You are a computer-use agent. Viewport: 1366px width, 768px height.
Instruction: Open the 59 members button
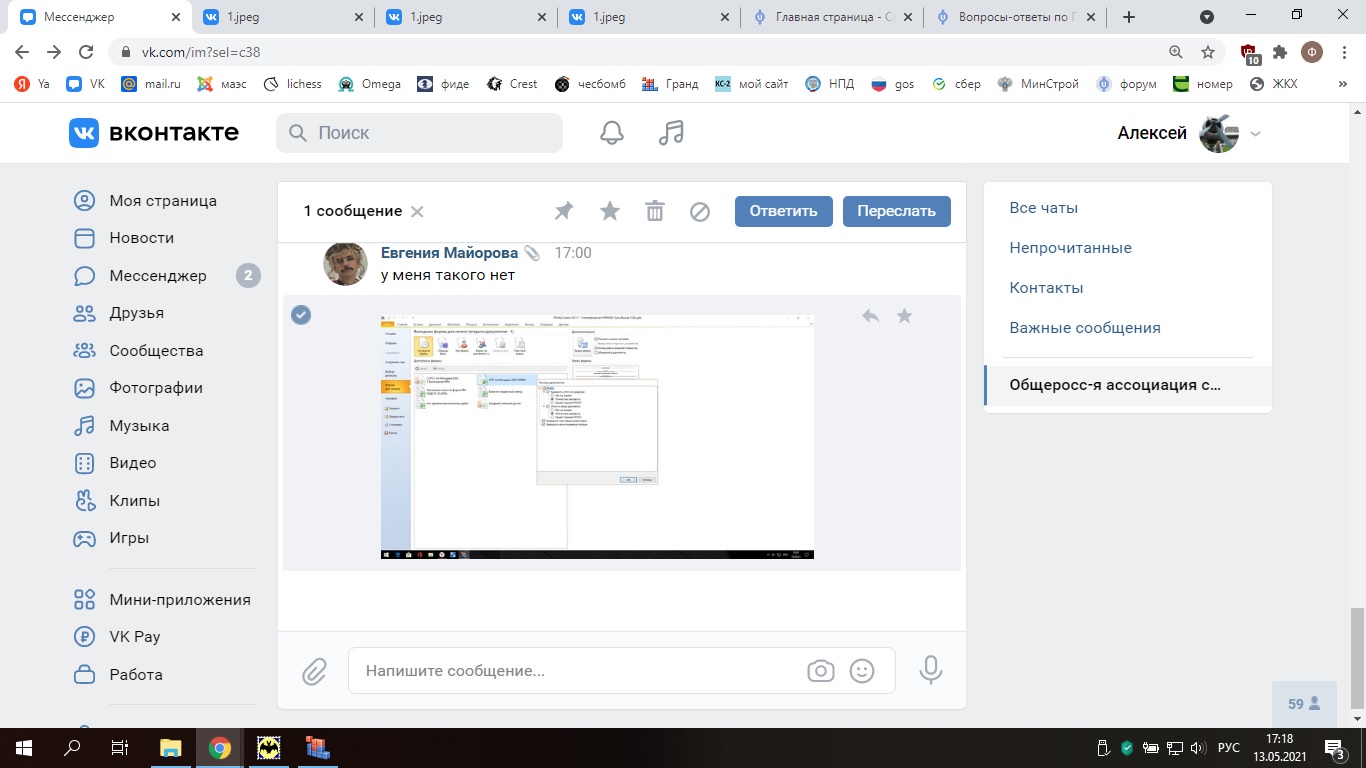(1304, 704)
